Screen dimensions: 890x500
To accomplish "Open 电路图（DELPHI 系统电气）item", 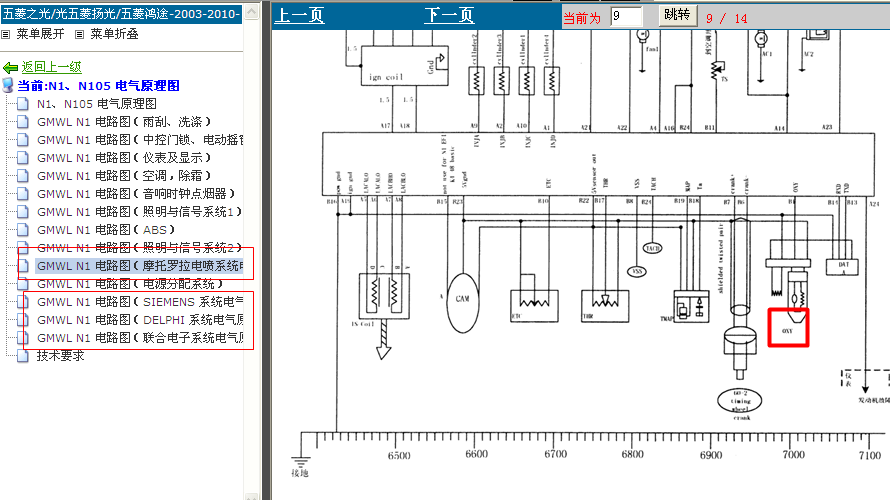I will coord(140,320).
